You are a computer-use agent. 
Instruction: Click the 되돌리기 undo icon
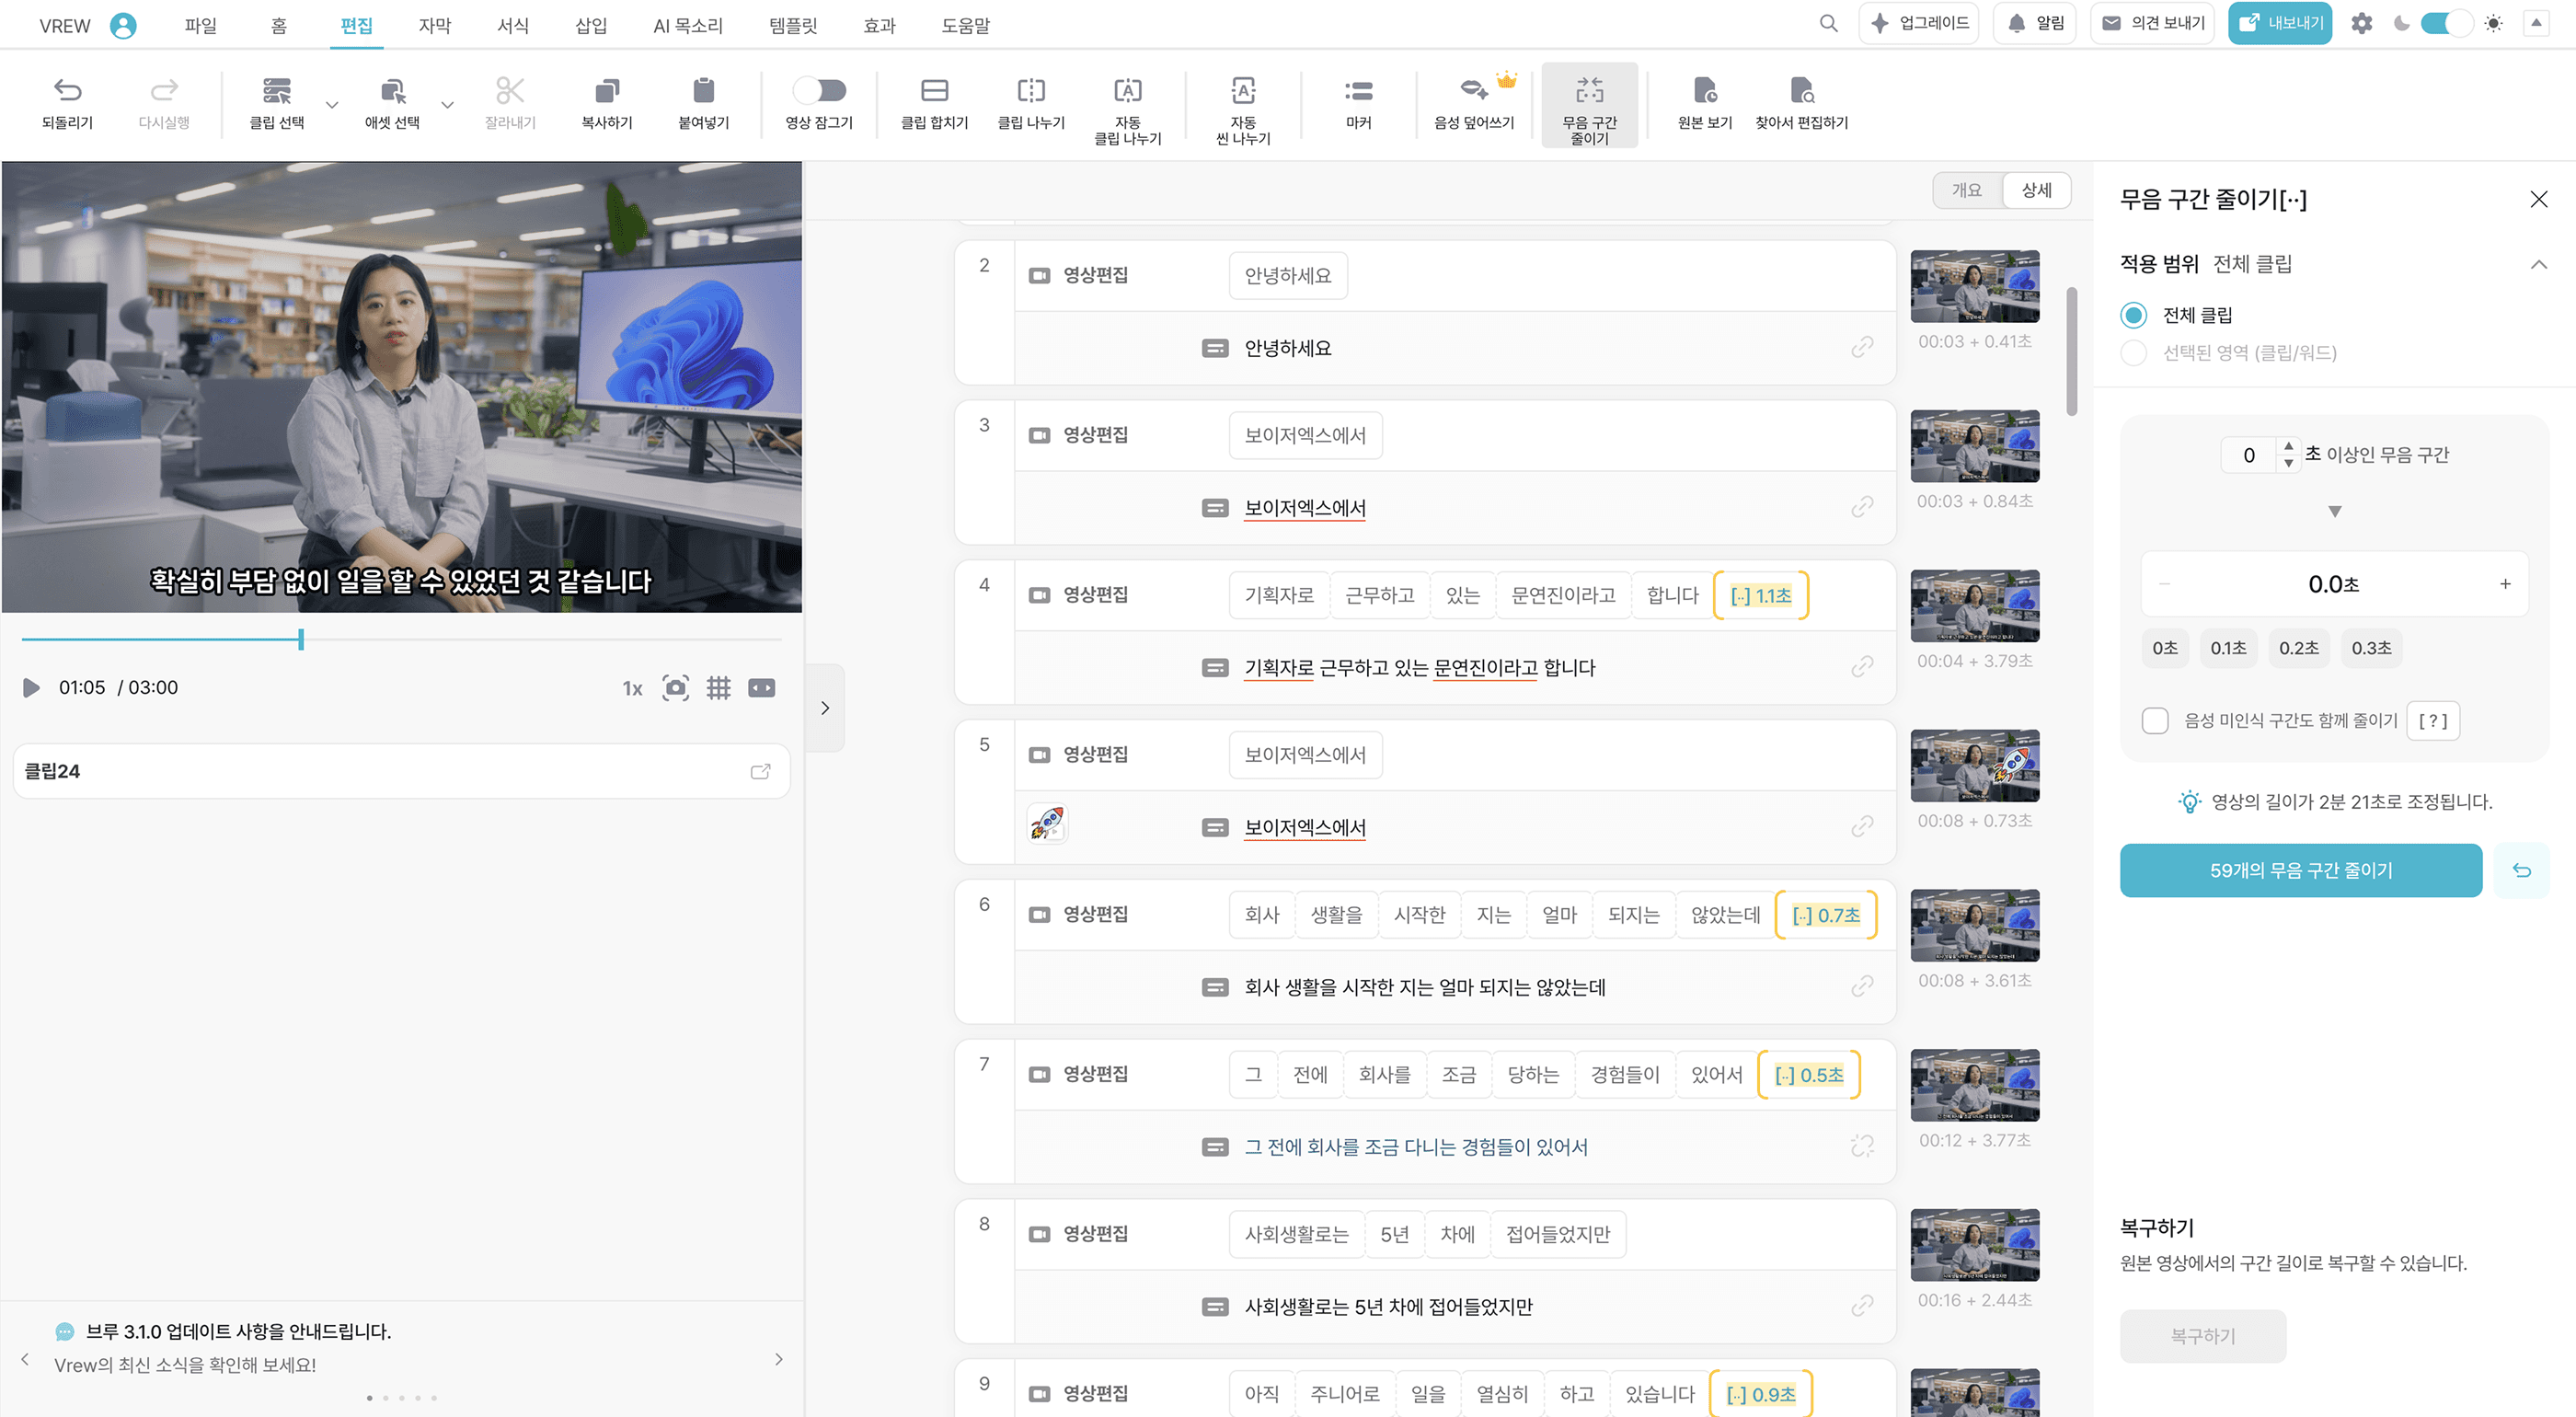pyautogui.click(x=67, y=92)
